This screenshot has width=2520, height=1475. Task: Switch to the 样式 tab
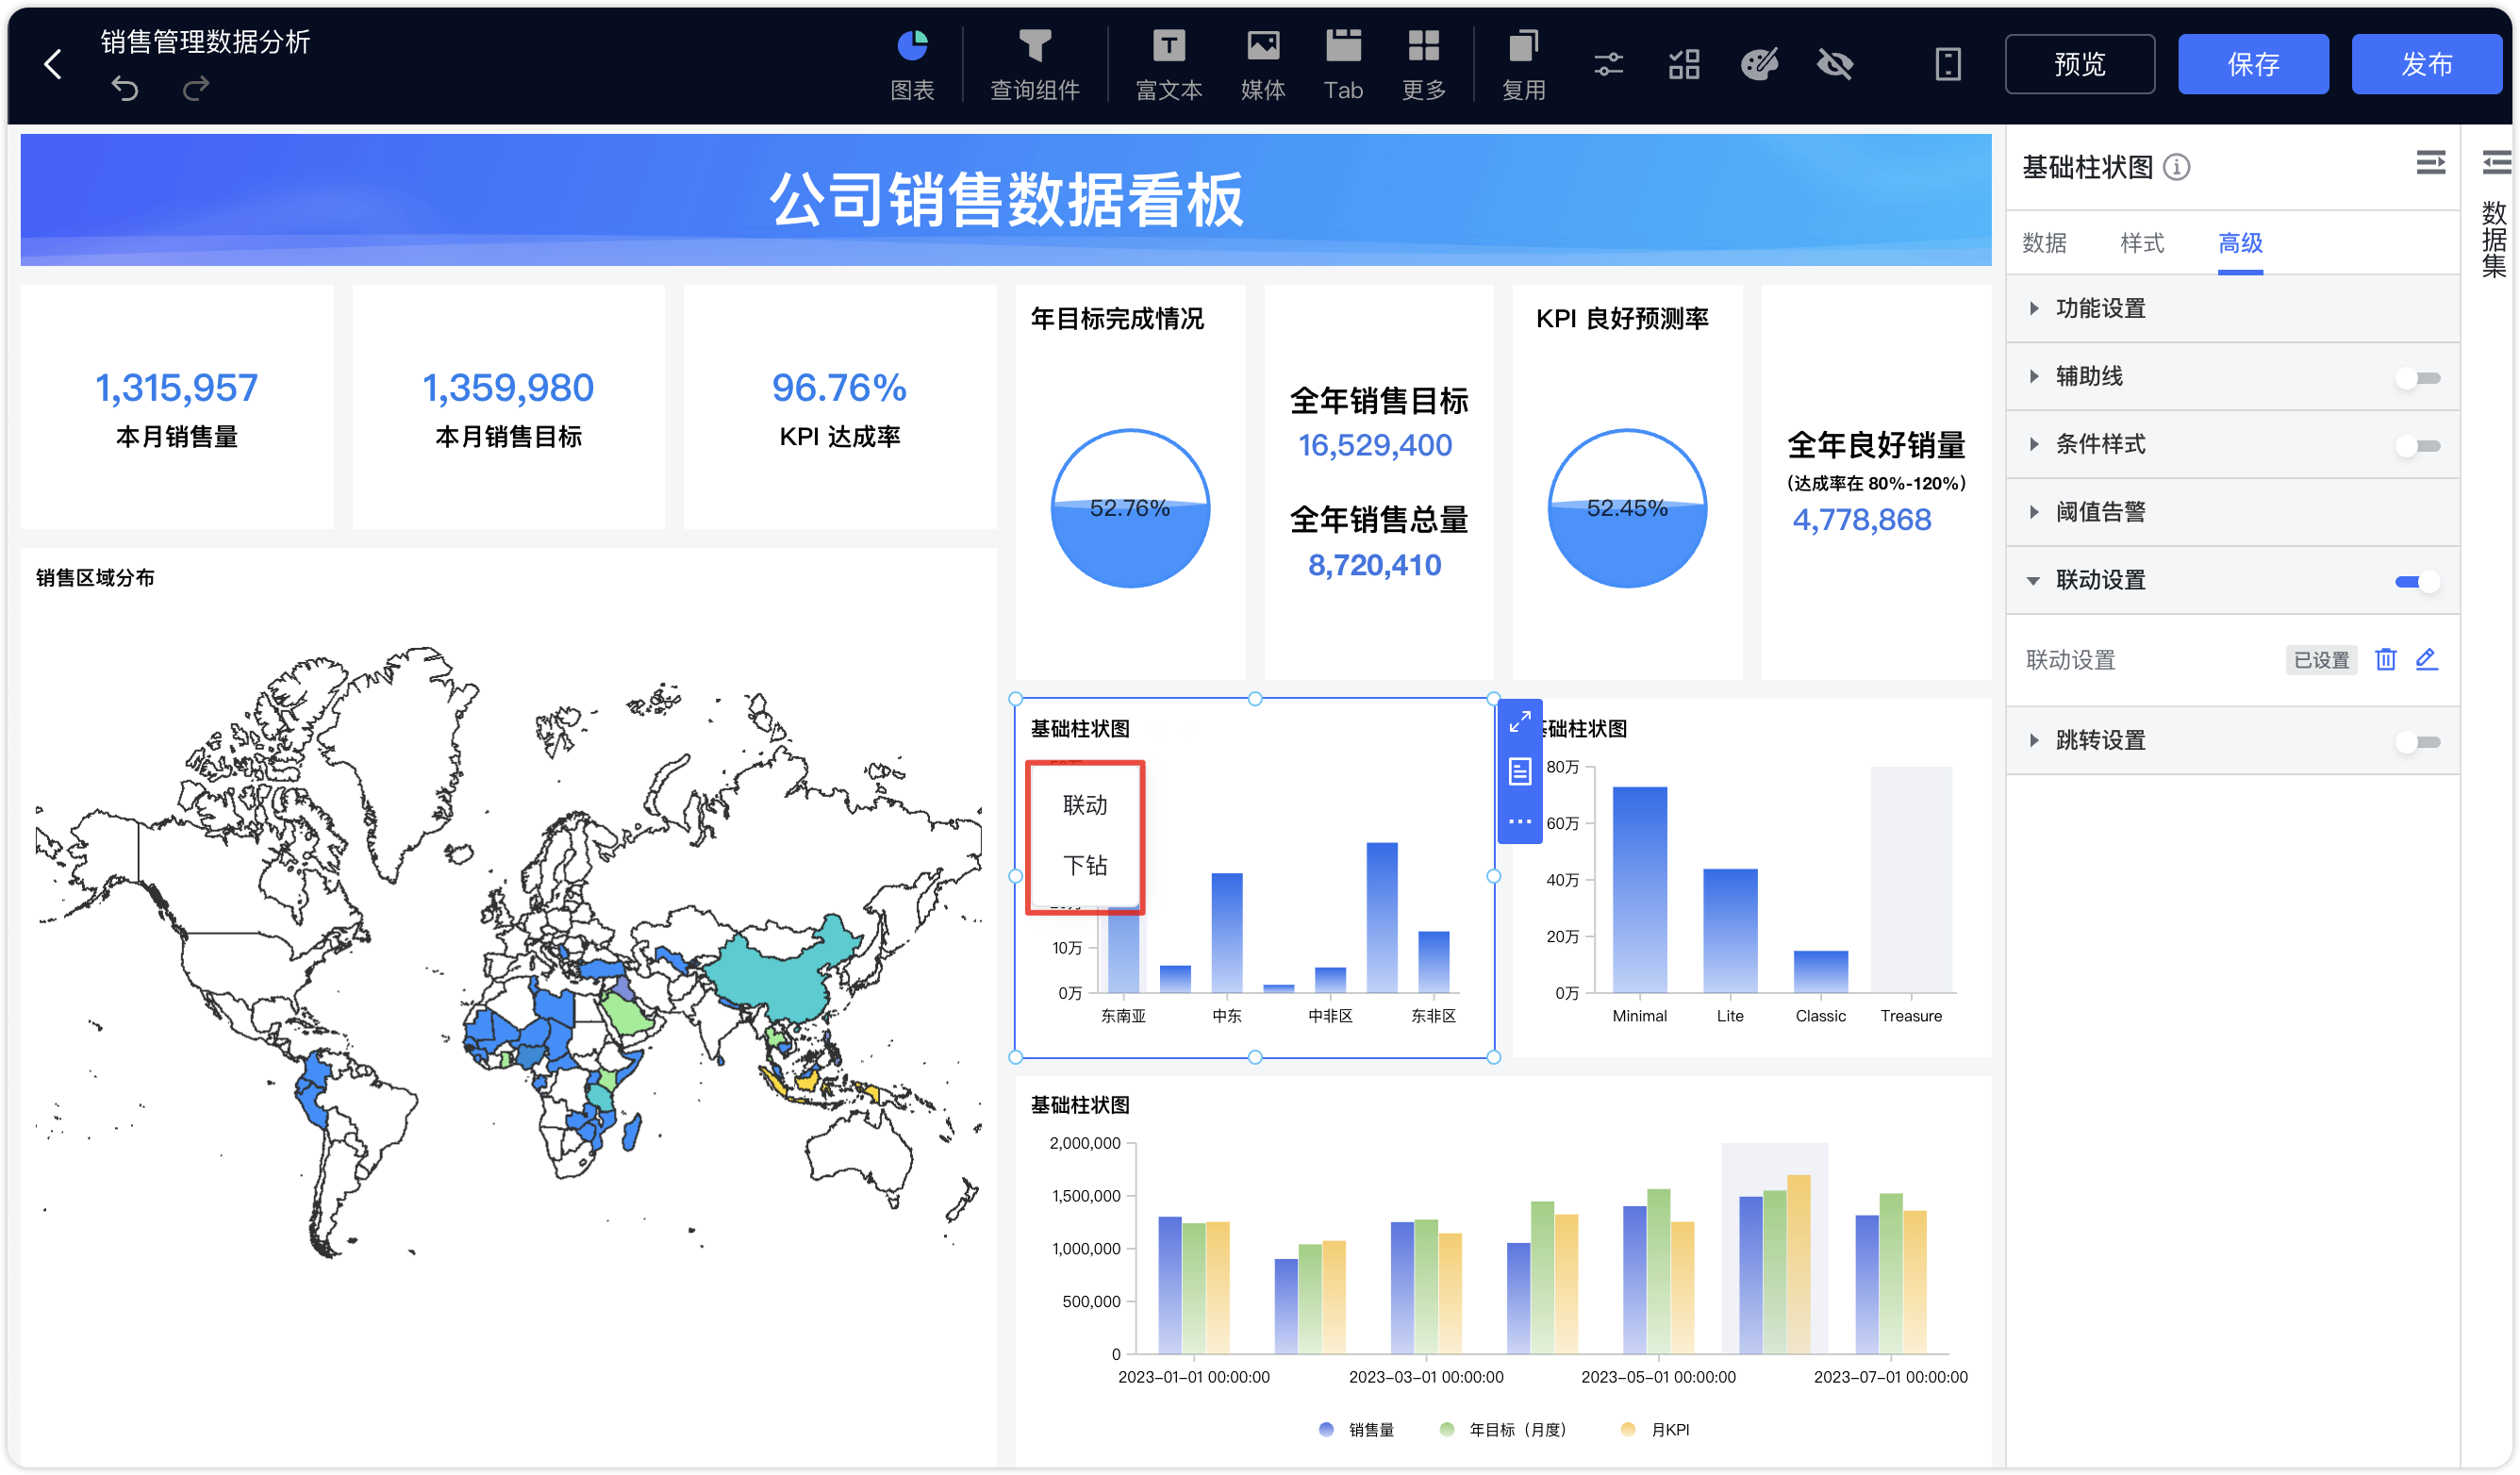point(2142,243)
